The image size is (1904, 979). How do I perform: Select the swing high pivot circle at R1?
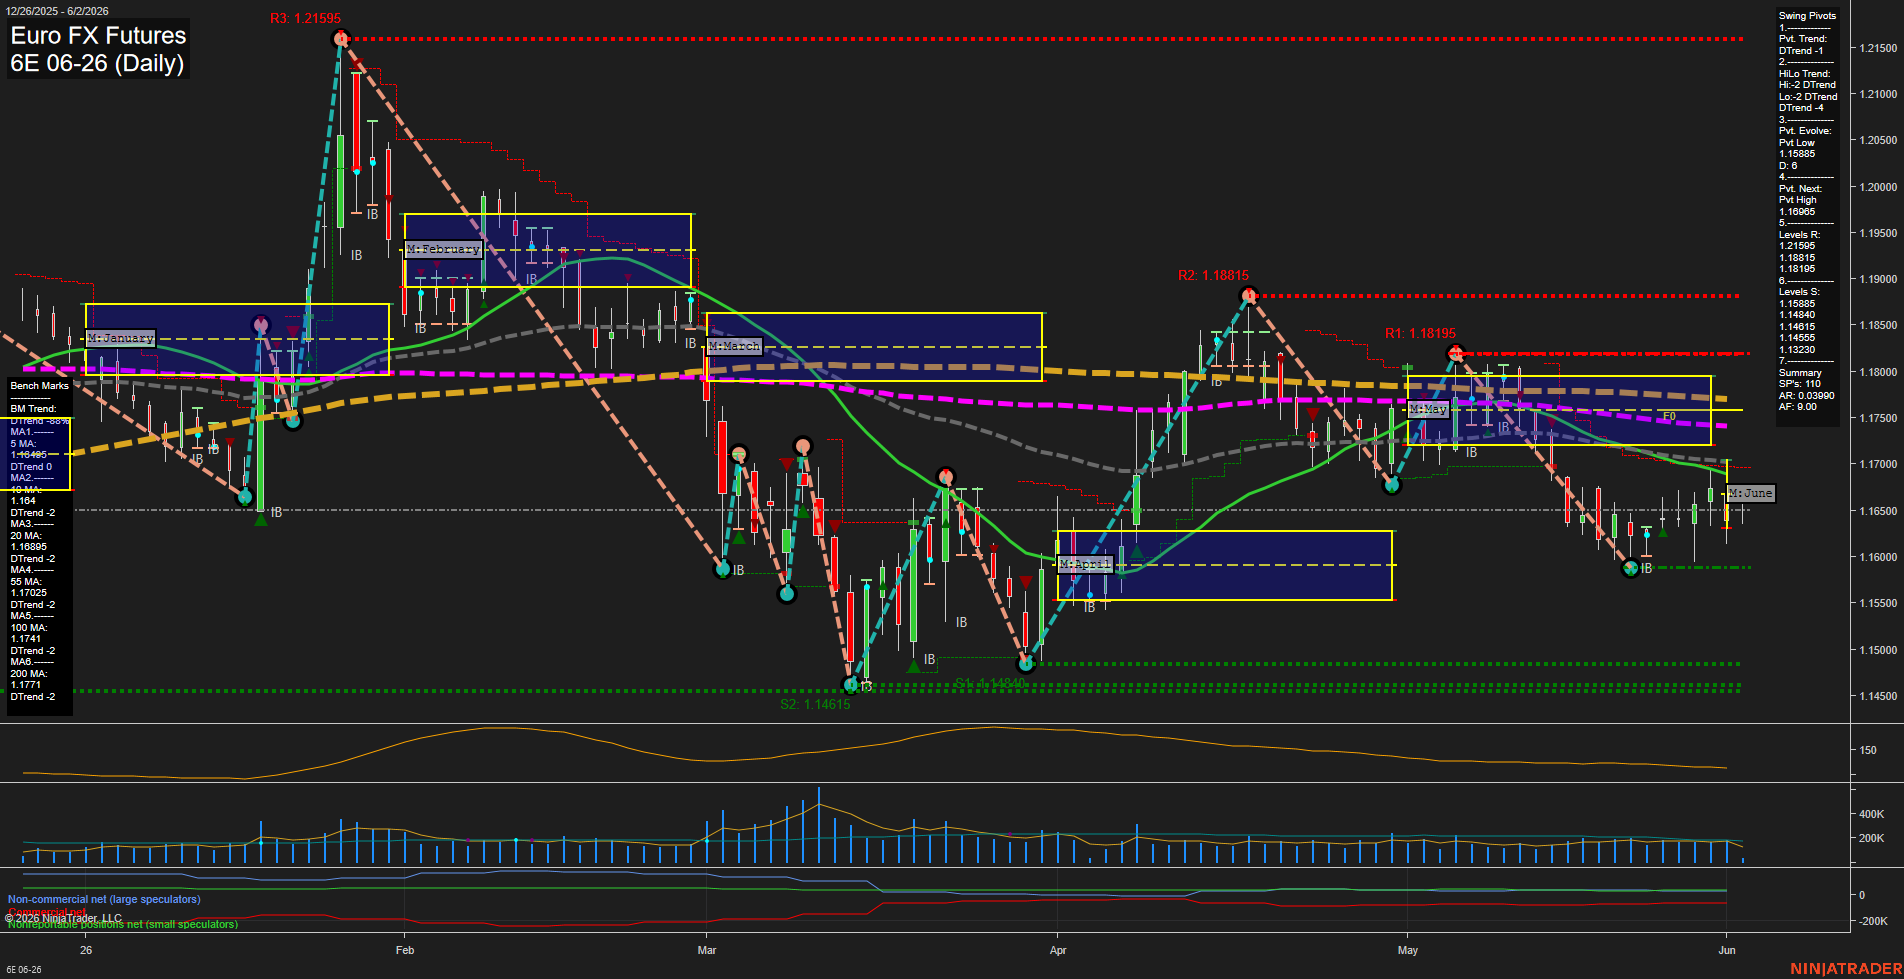pos(1456,353)
